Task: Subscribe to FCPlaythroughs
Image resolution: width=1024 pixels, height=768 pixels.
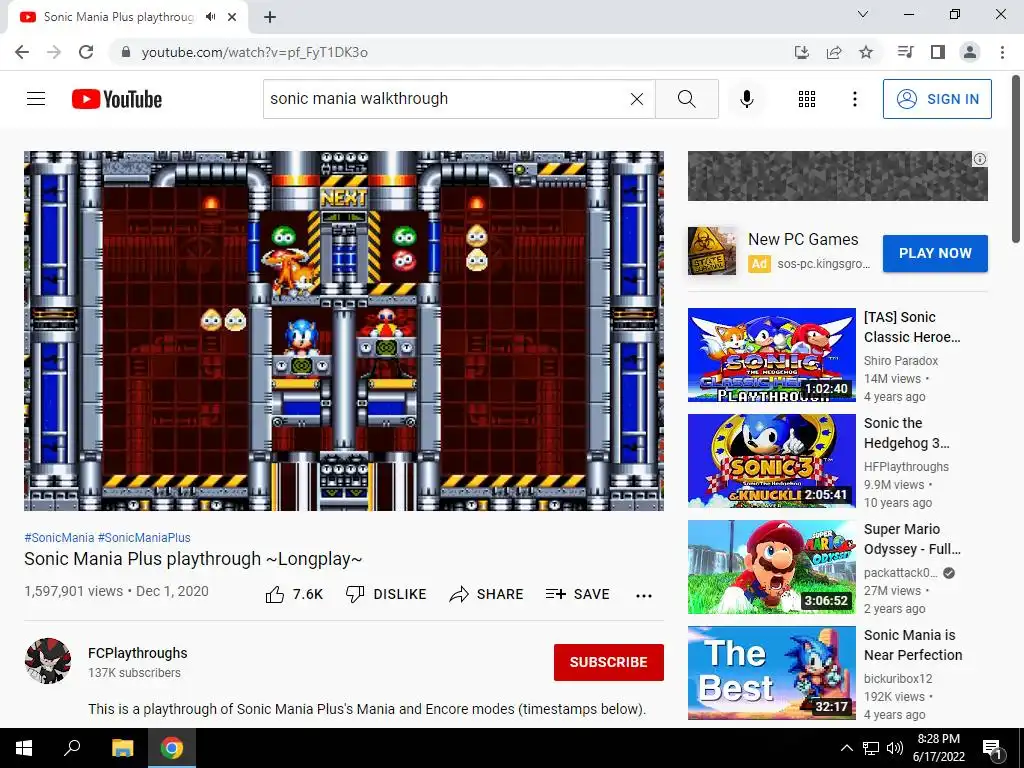Action: (x=609, y=662)
